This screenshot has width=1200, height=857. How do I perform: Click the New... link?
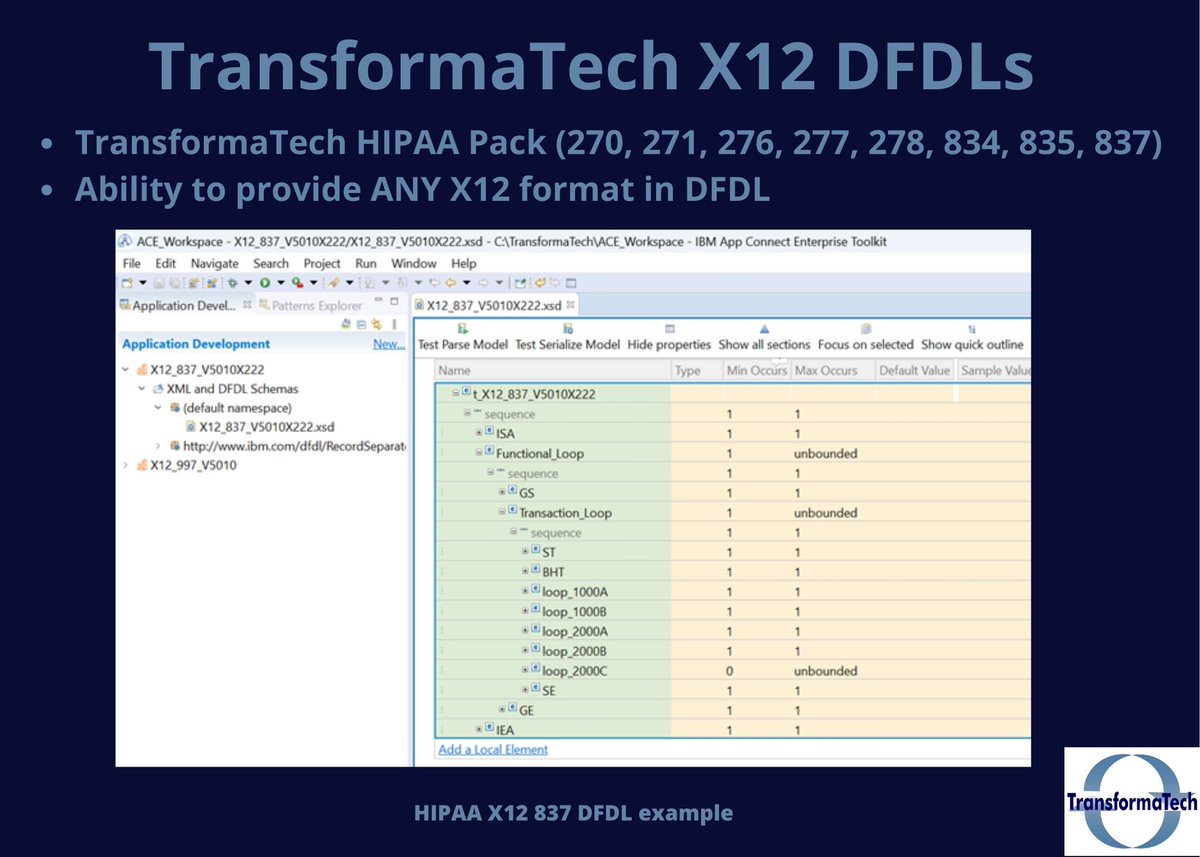[x=388, y=344]
